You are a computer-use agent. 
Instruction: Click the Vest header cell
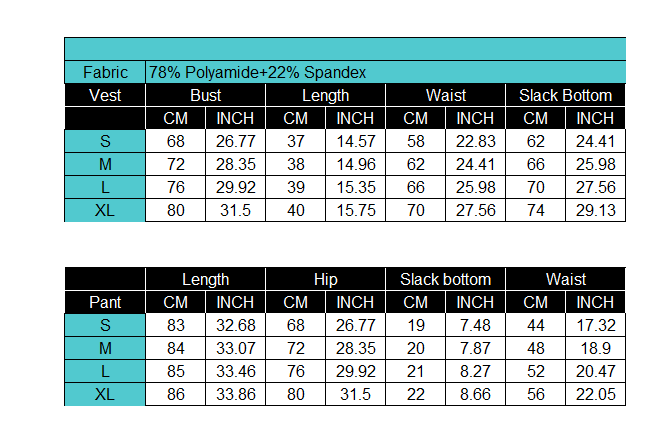105,95
